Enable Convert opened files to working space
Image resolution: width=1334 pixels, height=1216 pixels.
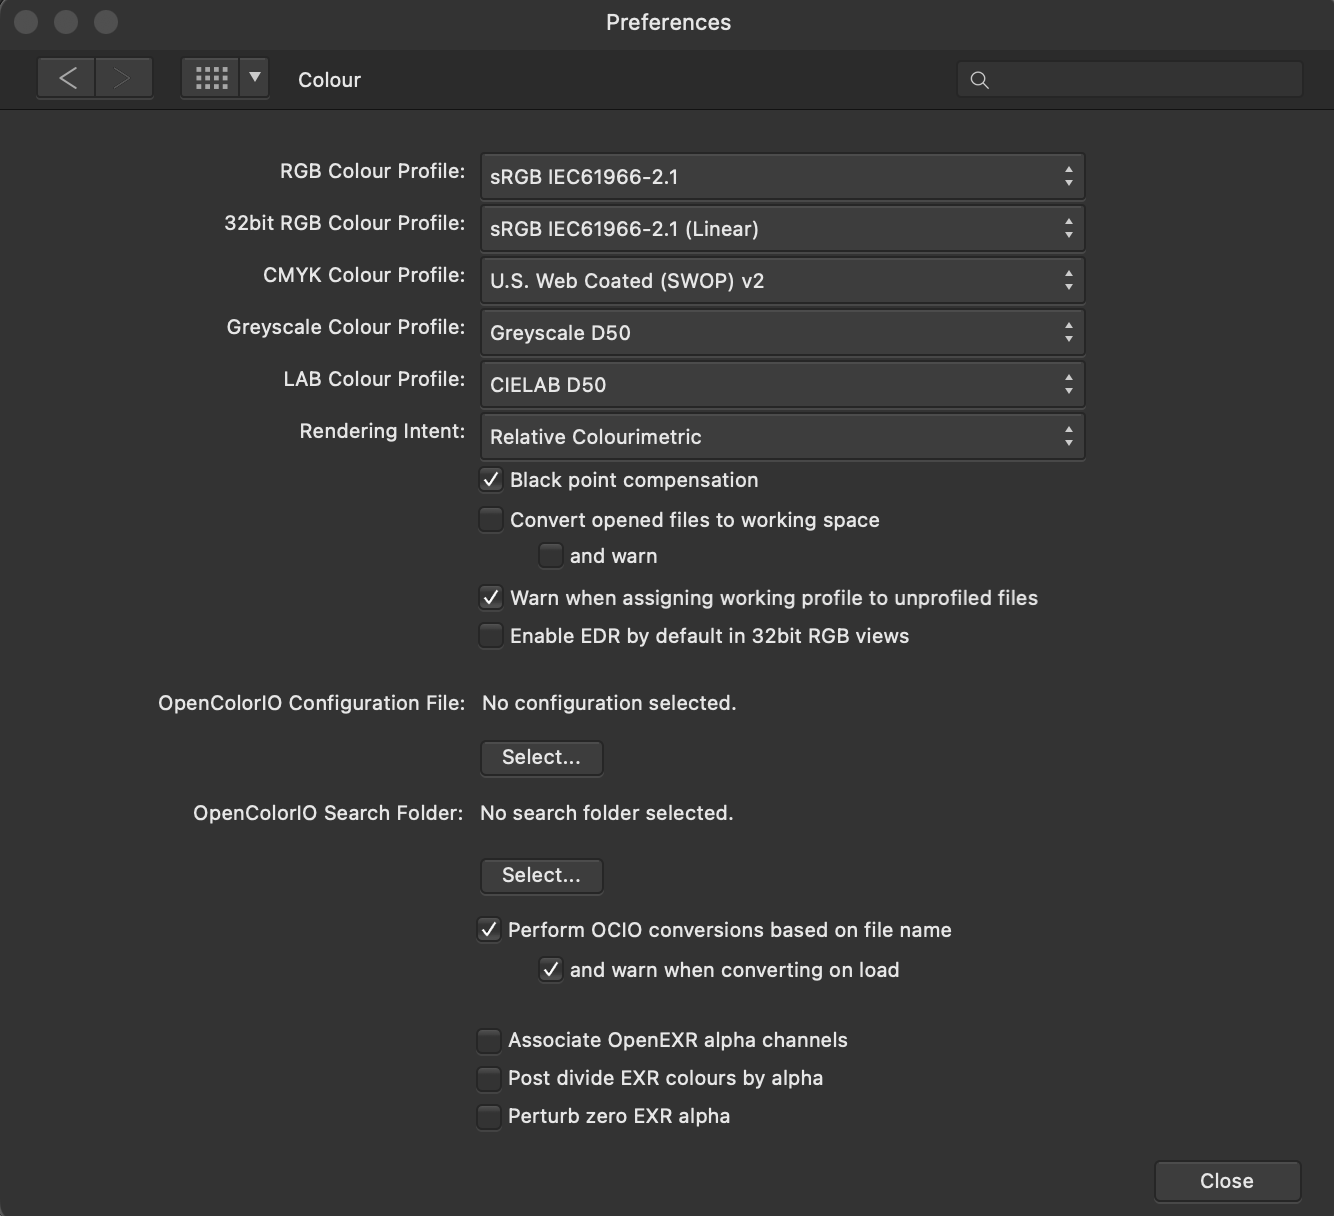pos(490,519)
